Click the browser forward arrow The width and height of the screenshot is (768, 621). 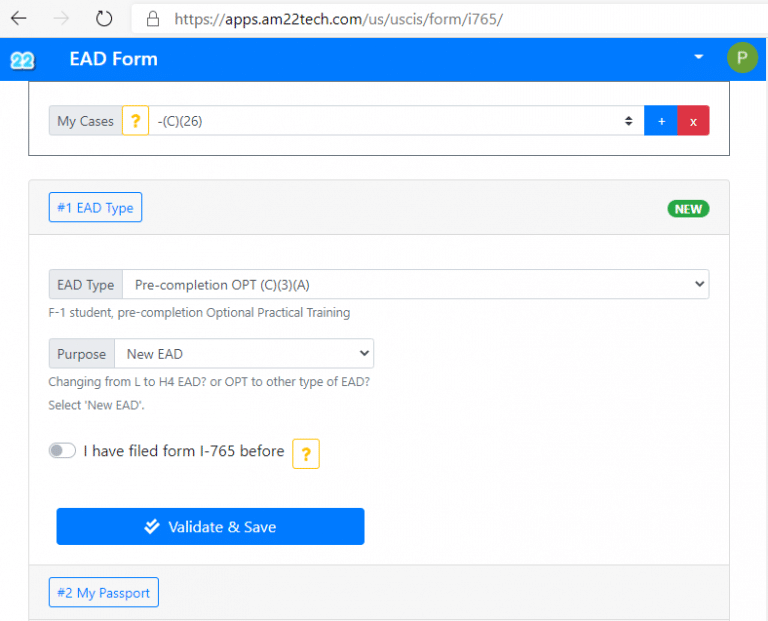click(x=62, y=19)
